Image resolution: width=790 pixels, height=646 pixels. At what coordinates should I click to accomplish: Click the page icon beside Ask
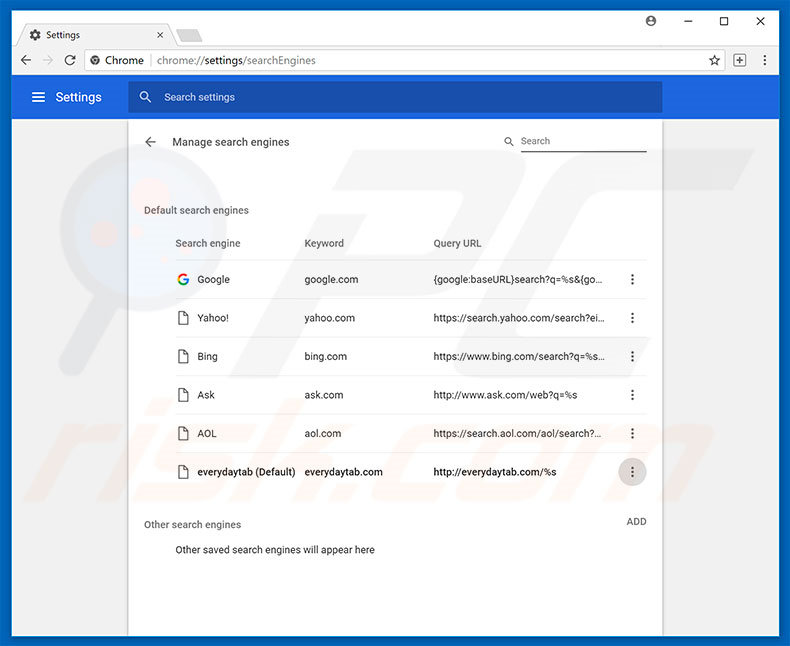[x=183, y=395]
